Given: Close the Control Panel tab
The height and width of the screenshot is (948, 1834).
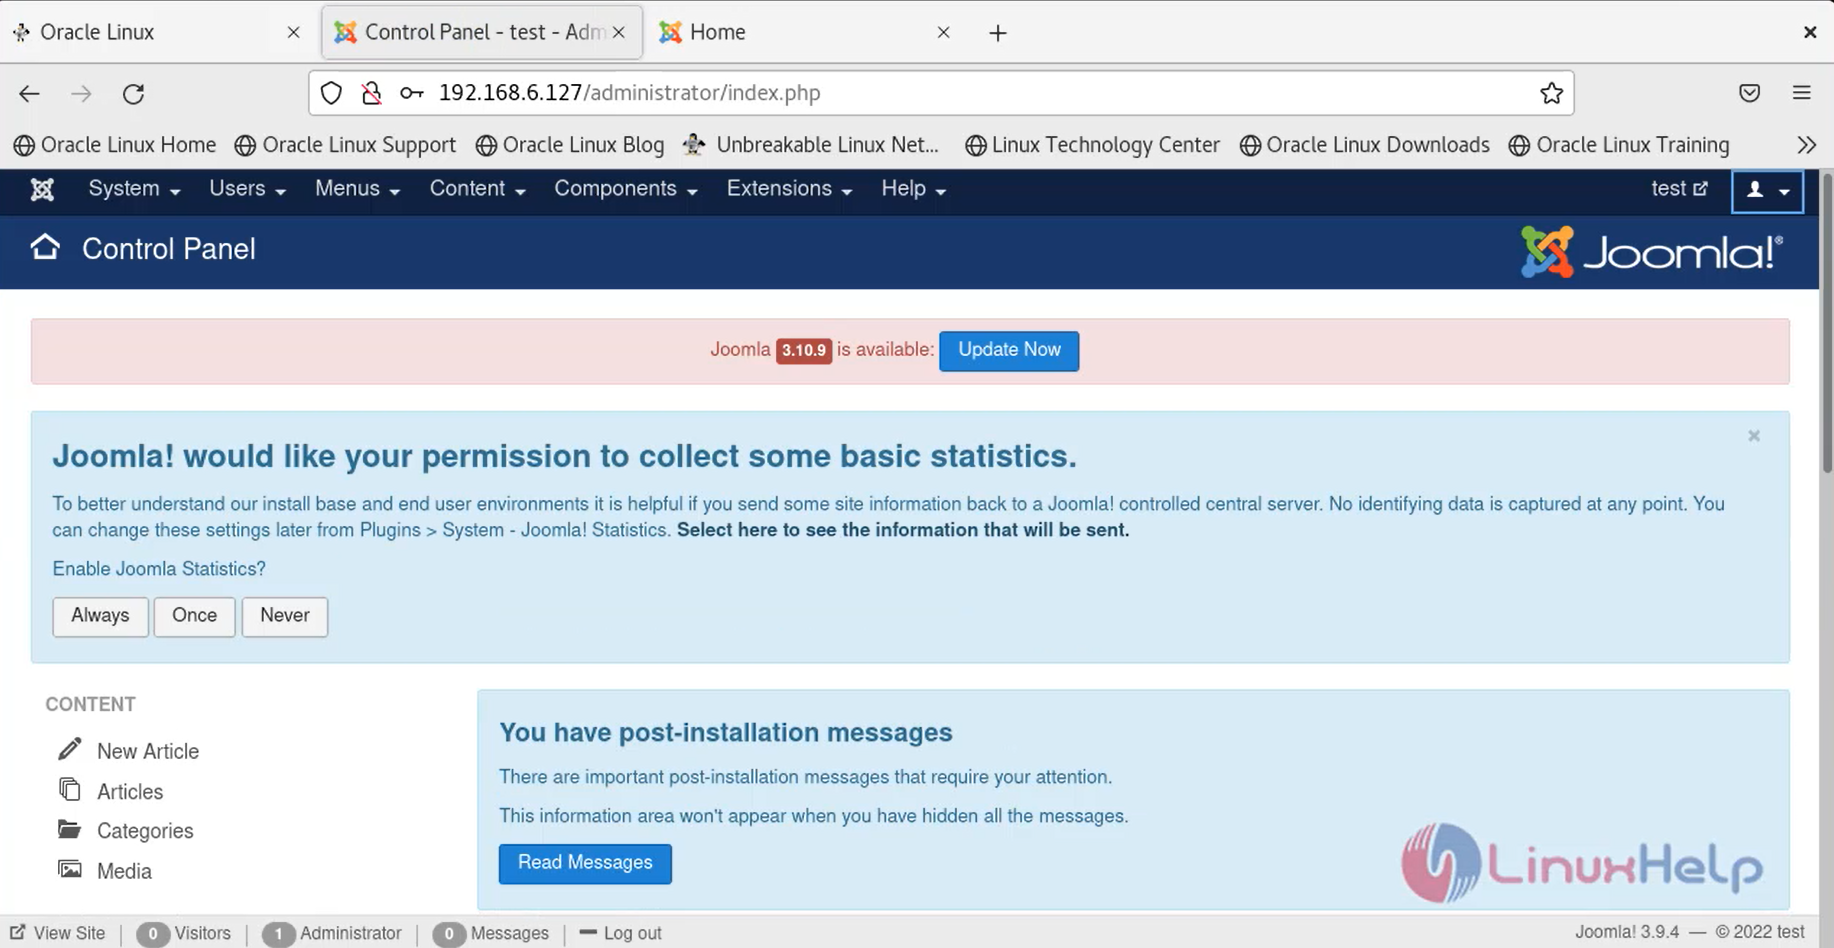Looking at the screenshot, I should (619, 32).
